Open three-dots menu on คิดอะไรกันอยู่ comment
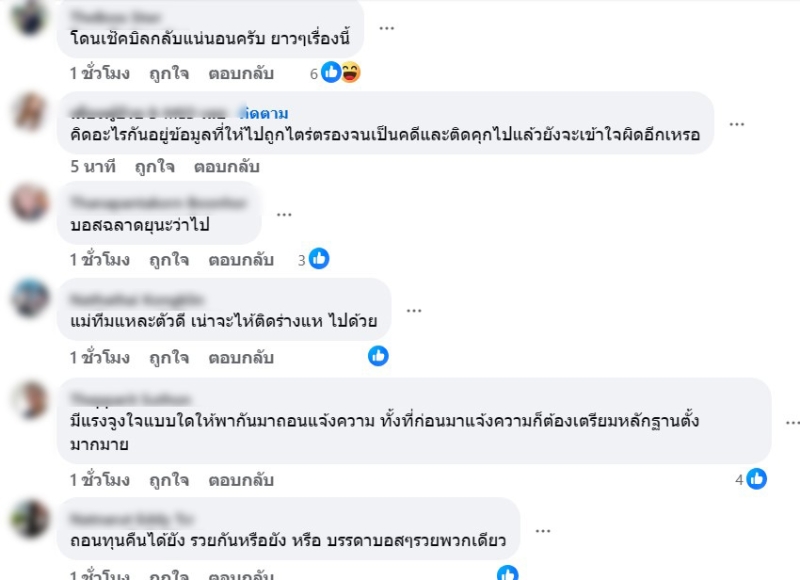This screenshot has height=580, width=800. point(737,124)
